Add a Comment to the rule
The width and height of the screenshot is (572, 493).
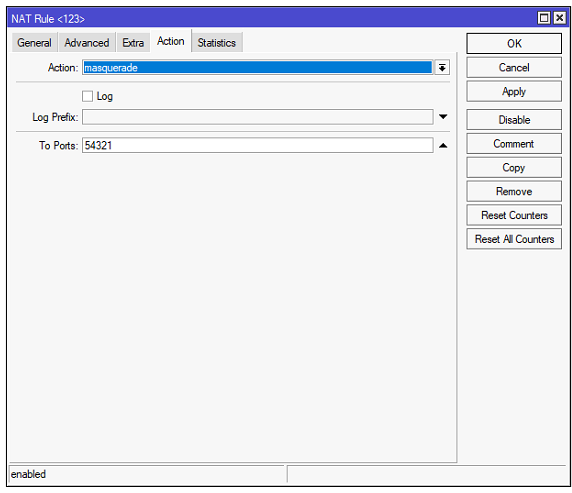[x=514, y=144]
